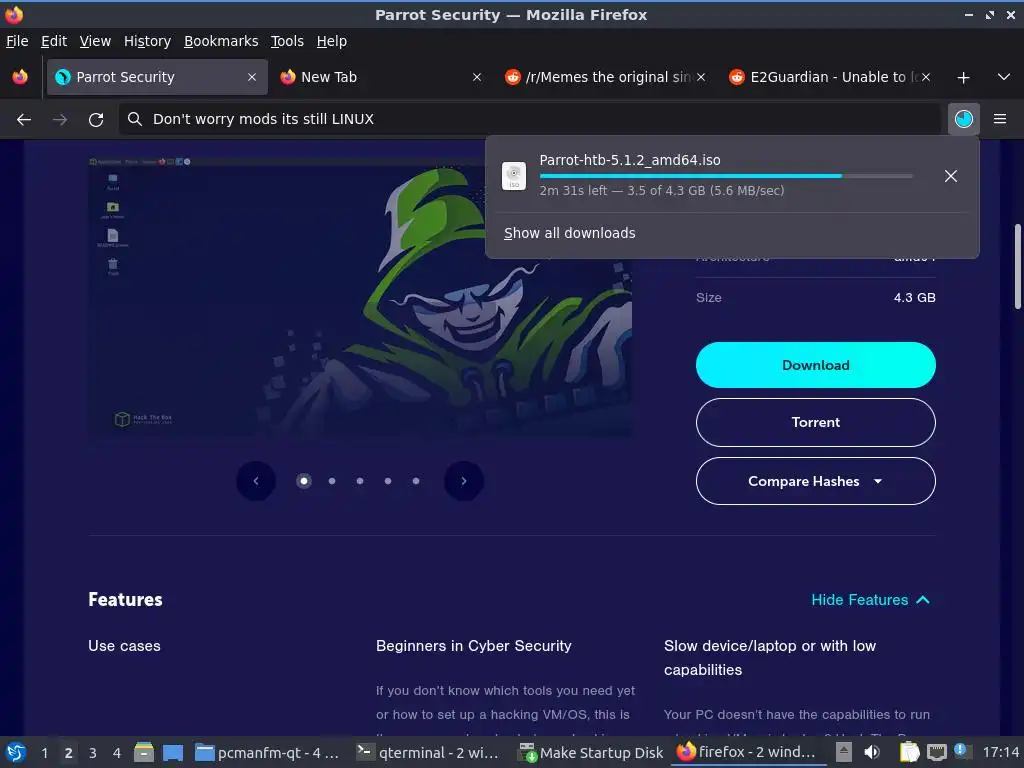The height and width of the screenshot is (768, 1024).
Task: Show next carousel screenshot
Action: (x=464, y=481)
